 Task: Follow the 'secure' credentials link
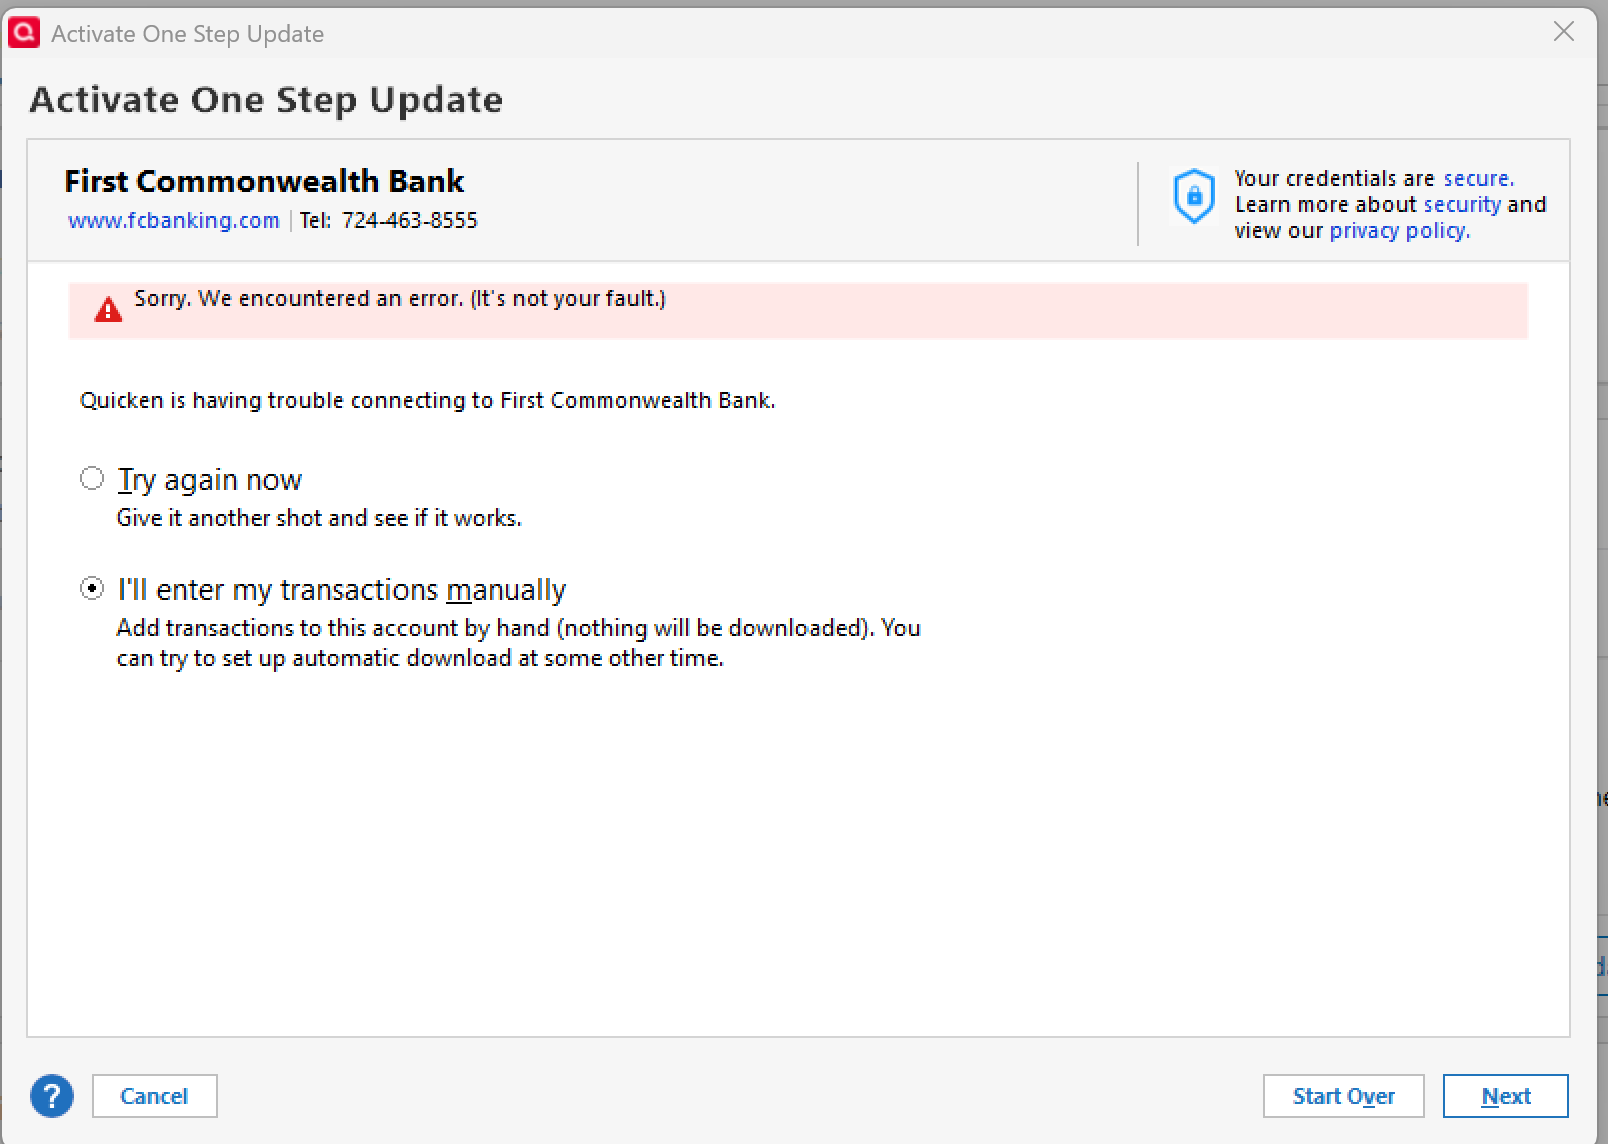coord(1476,178)
